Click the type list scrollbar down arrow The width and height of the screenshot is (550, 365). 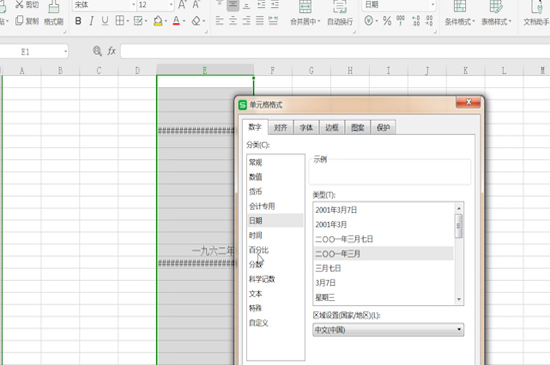(459, 299)
